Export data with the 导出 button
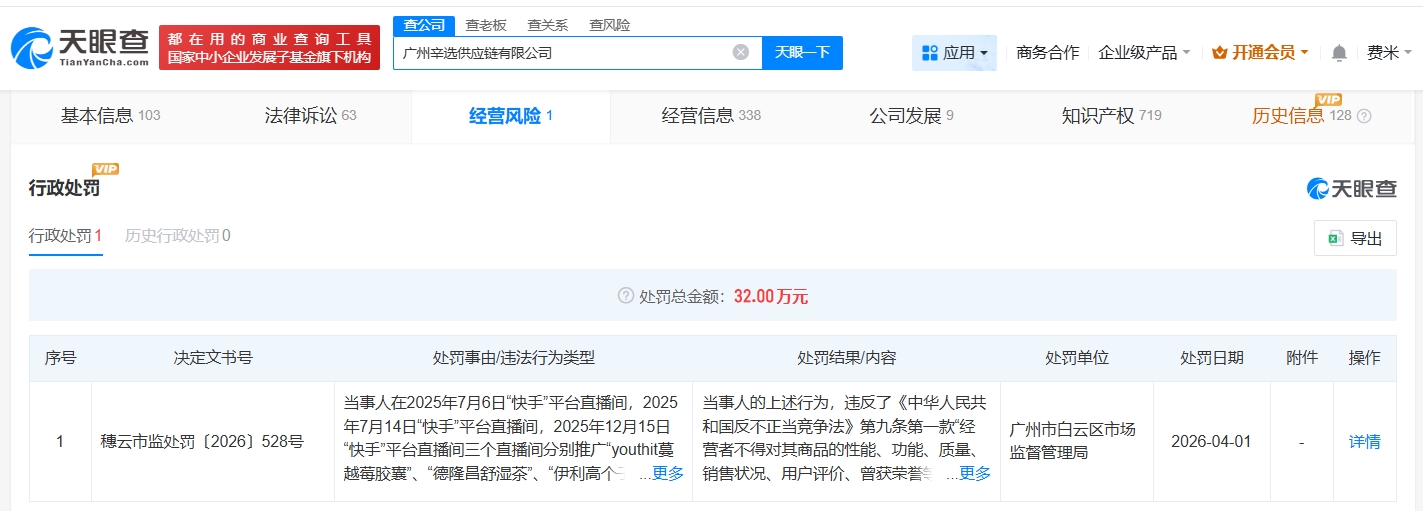Screen dimensions: 1423x511 click(1355, 238)
